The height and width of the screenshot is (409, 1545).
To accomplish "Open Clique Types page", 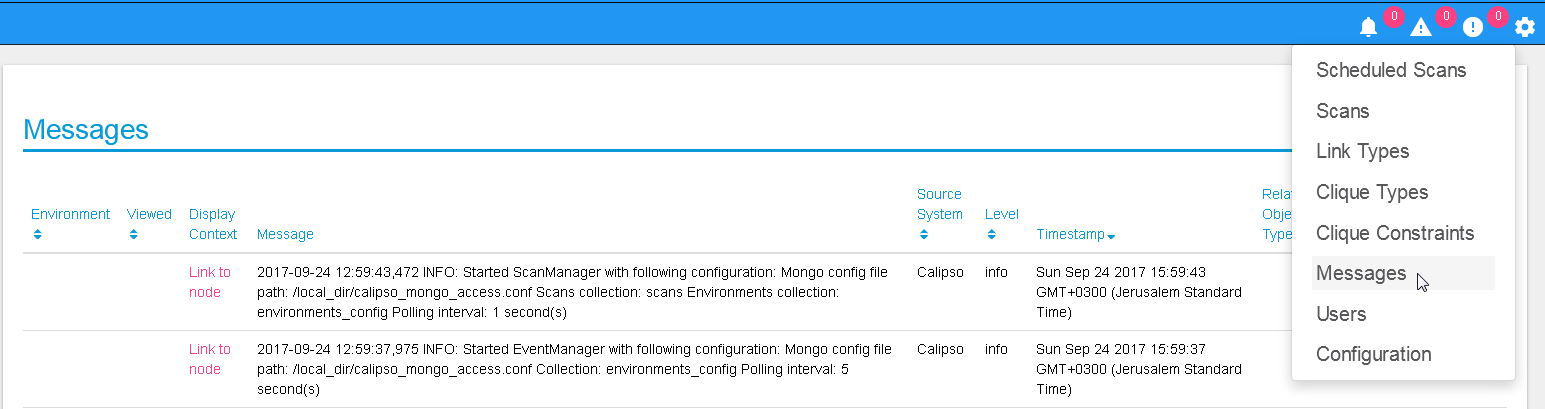I will pyautogui.click(x=1372, y=192).
